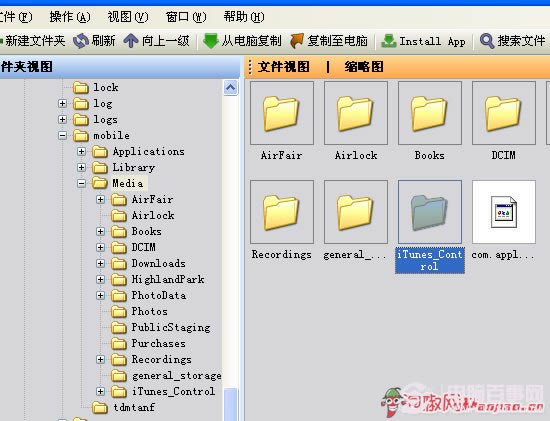550x421 pixels.
Task: Switch to the 缩略图 tab
Action: pos(364,67)
